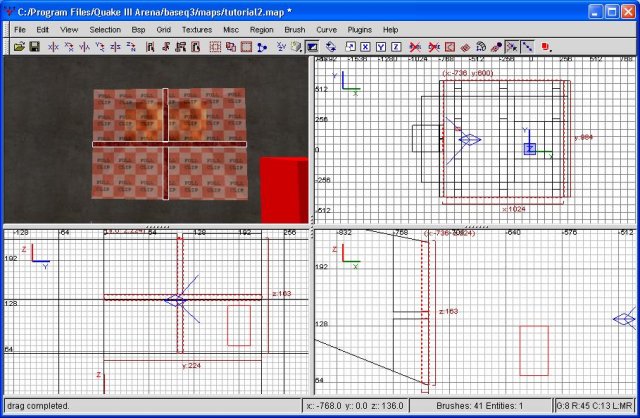Rotate selection around the x-axis

69,47
